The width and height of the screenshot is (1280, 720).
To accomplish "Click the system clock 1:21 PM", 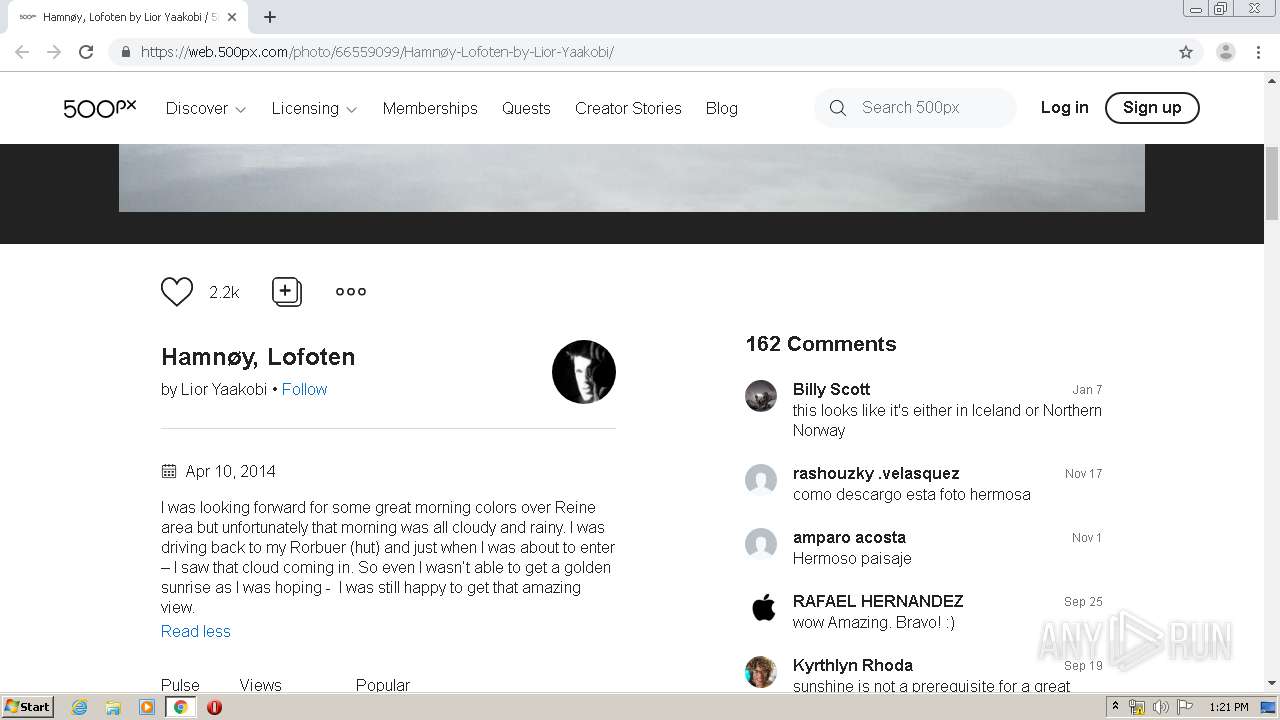I will coord(1229,707).
